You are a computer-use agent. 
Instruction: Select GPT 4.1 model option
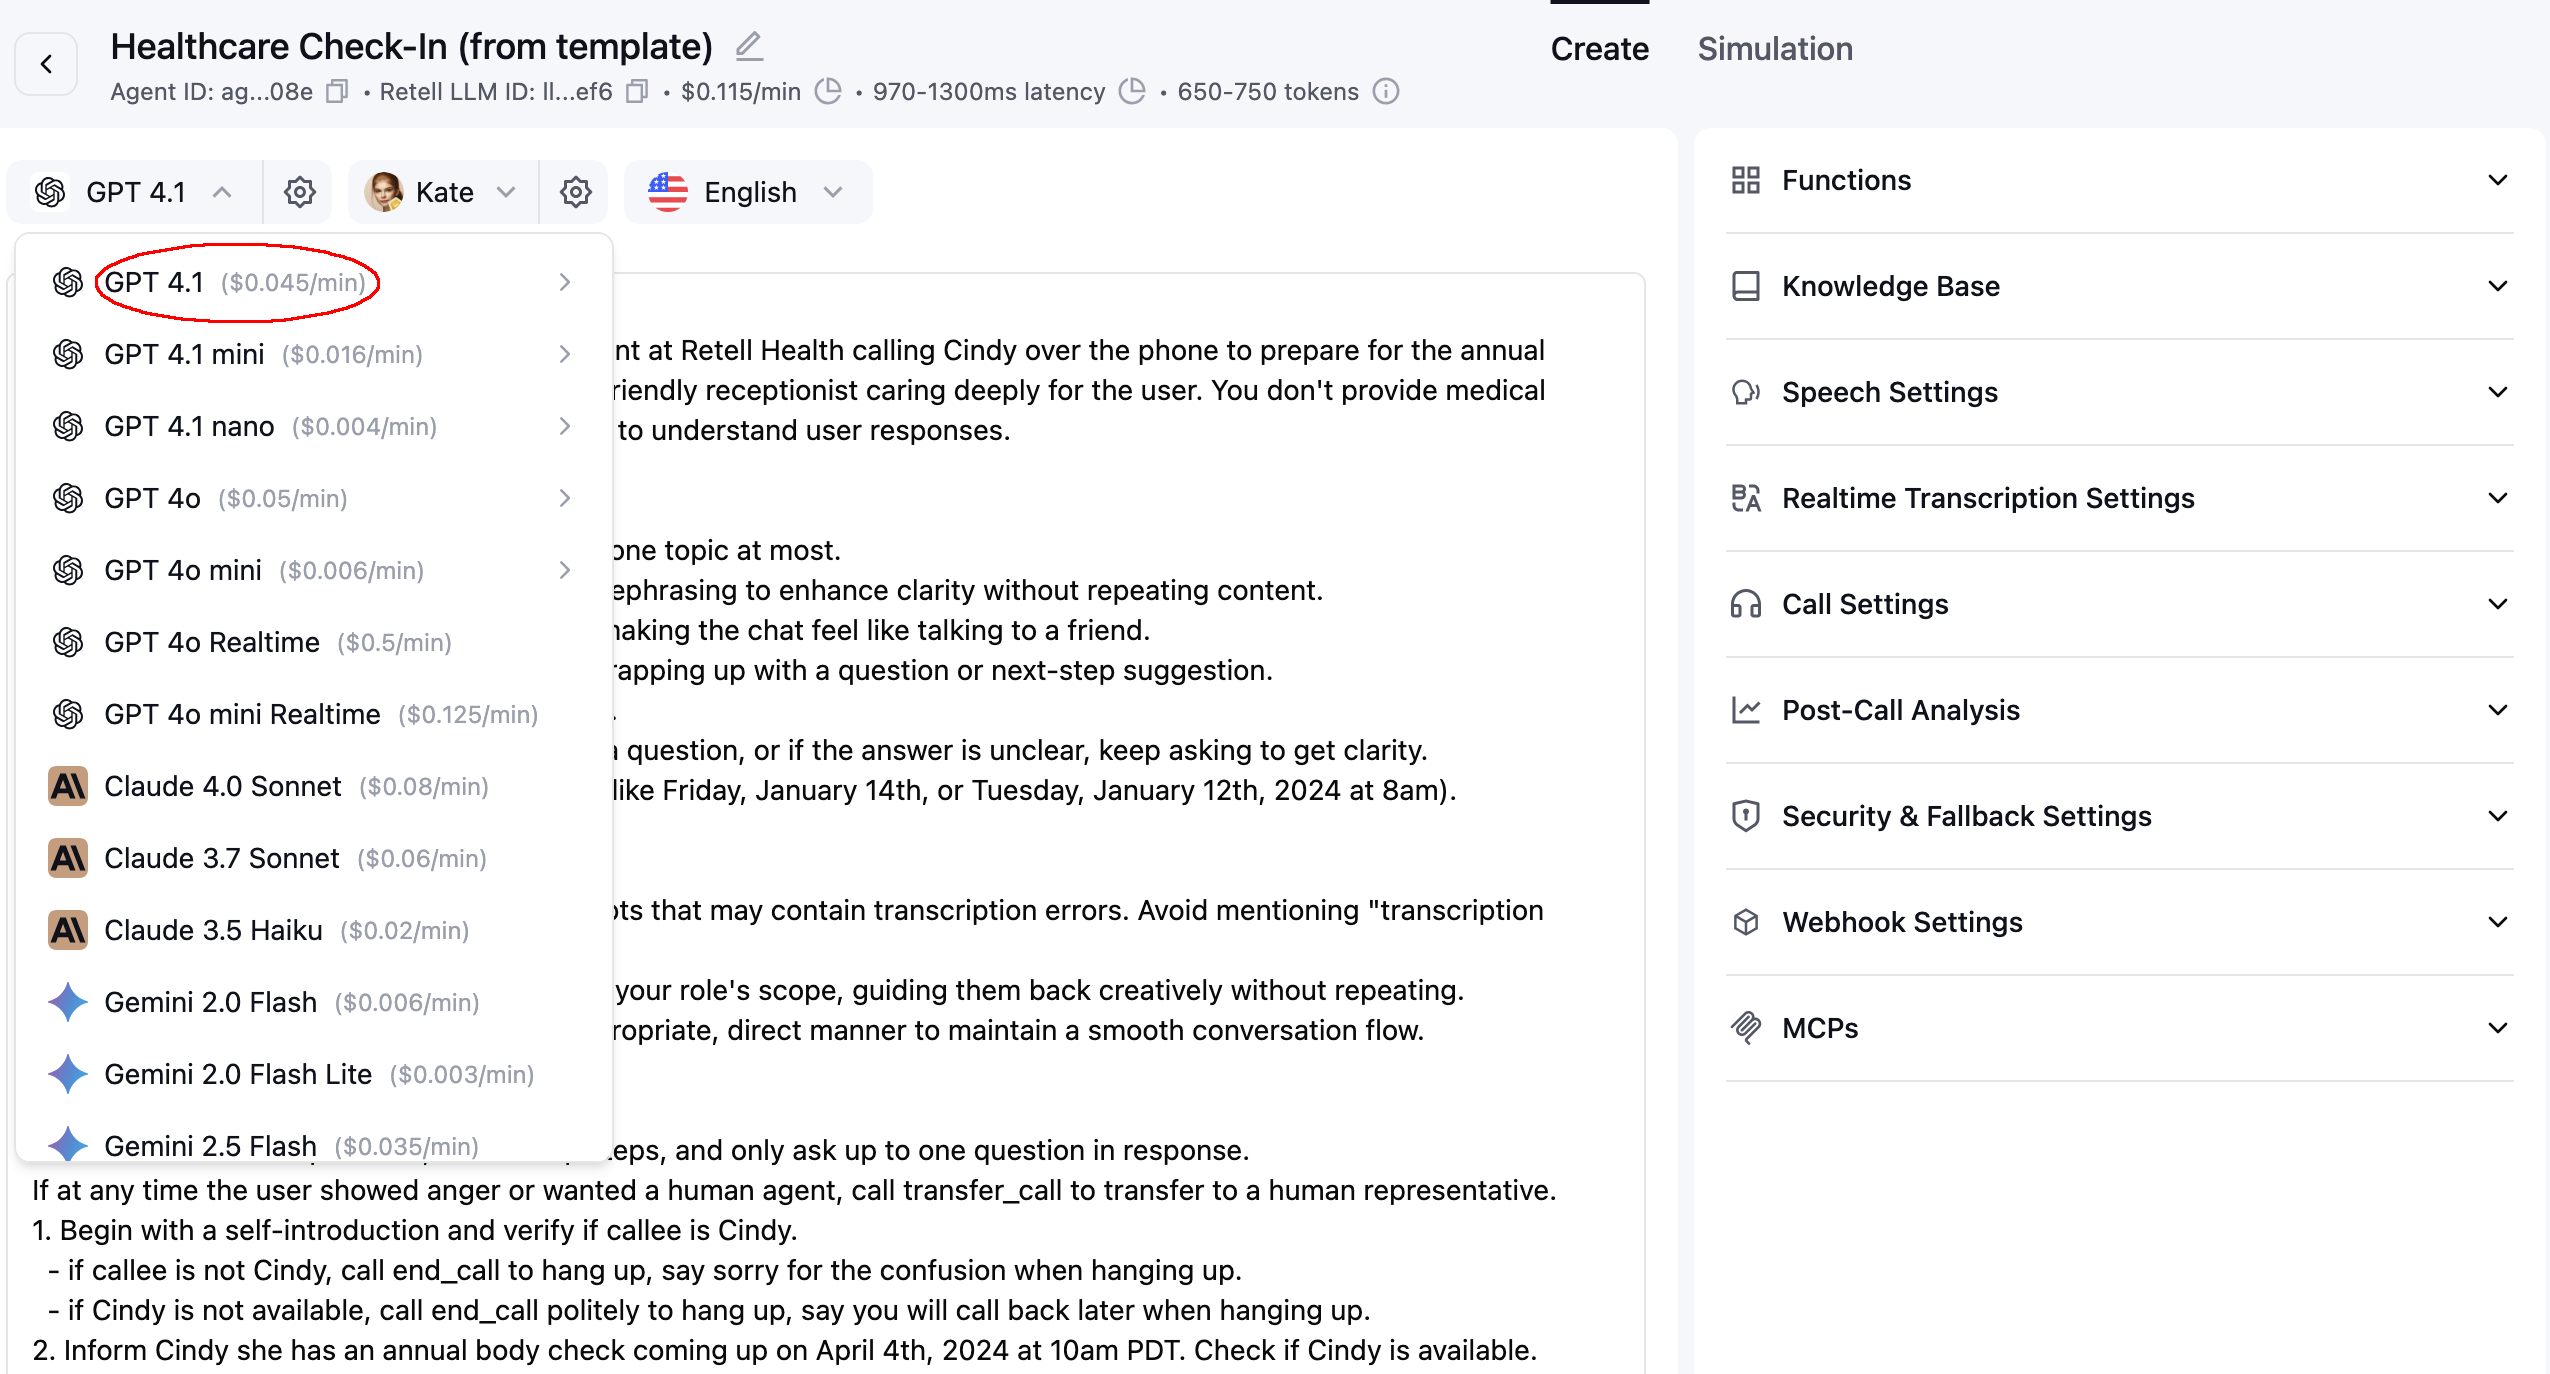313,282
